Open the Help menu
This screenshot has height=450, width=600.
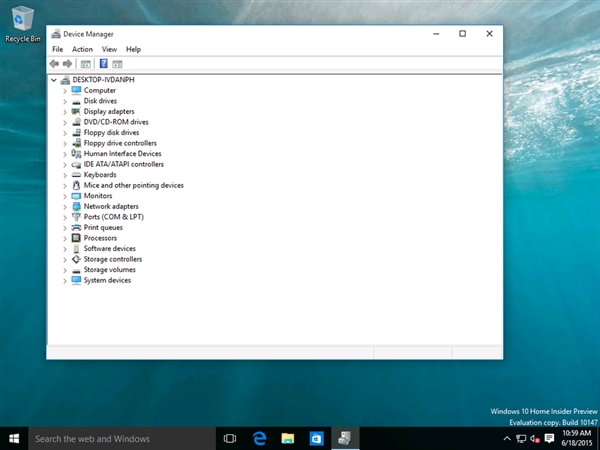tap(133, 49)
